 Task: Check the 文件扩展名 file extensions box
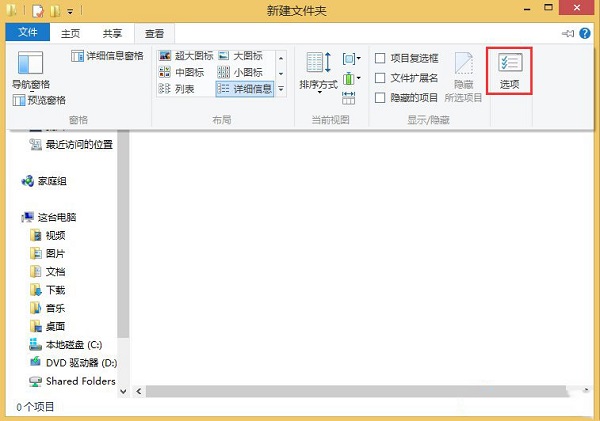380,78
